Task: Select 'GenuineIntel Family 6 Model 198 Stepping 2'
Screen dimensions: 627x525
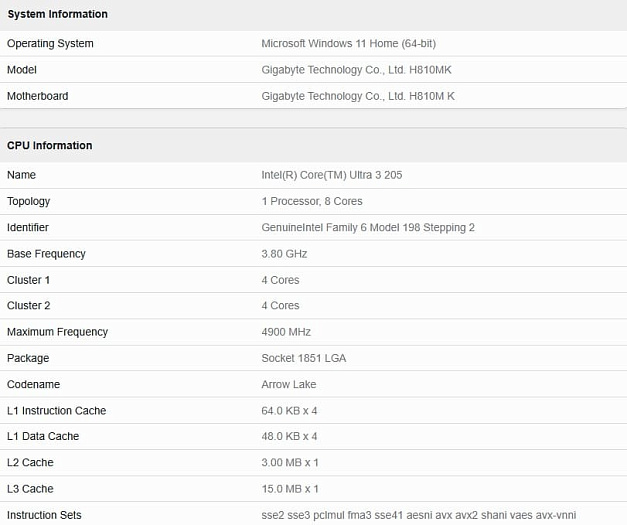Action: pyautogui.click(x=368, y=228)
